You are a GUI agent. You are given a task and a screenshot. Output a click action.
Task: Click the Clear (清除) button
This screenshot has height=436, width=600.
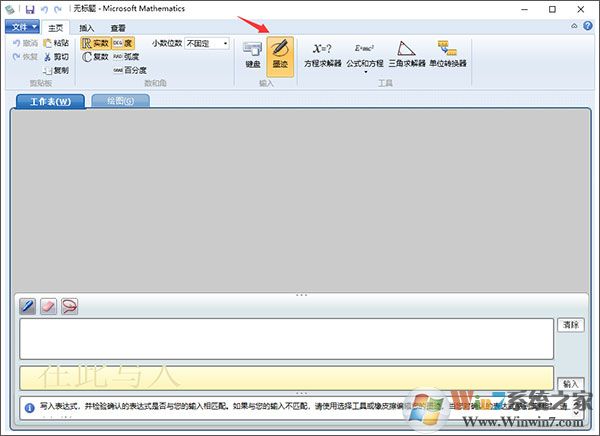[x=571, y=325]
